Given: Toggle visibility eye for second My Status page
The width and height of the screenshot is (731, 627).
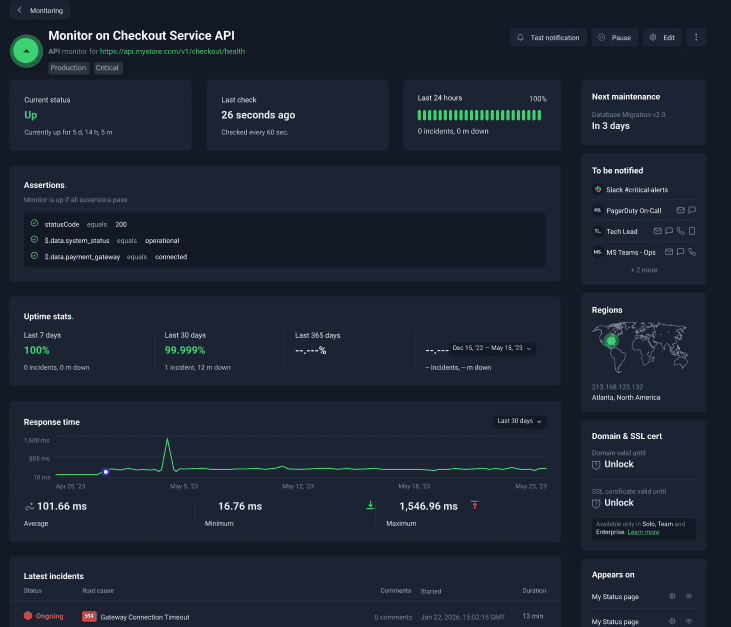Looking at the screenshot, I should (689, 621).
